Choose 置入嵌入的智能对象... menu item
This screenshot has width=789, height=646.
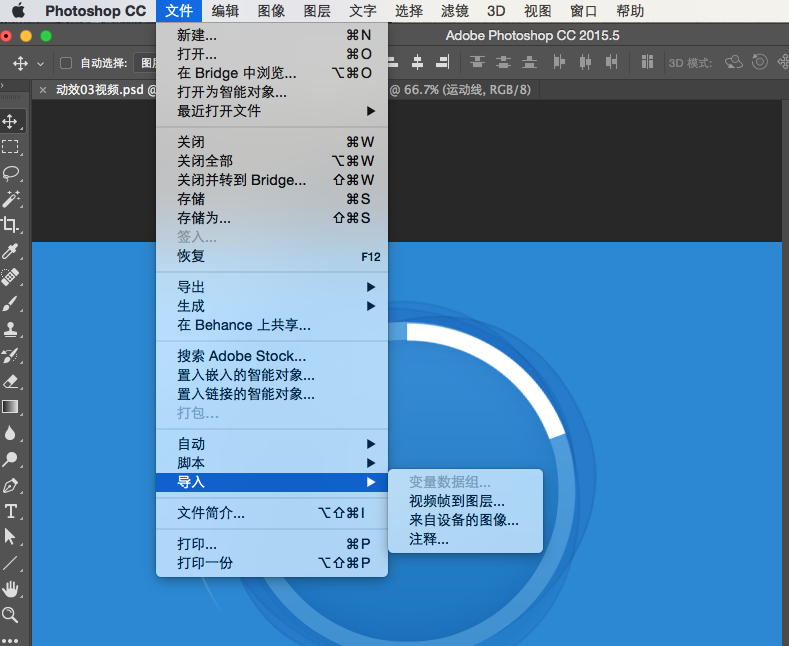coord(272,375)
